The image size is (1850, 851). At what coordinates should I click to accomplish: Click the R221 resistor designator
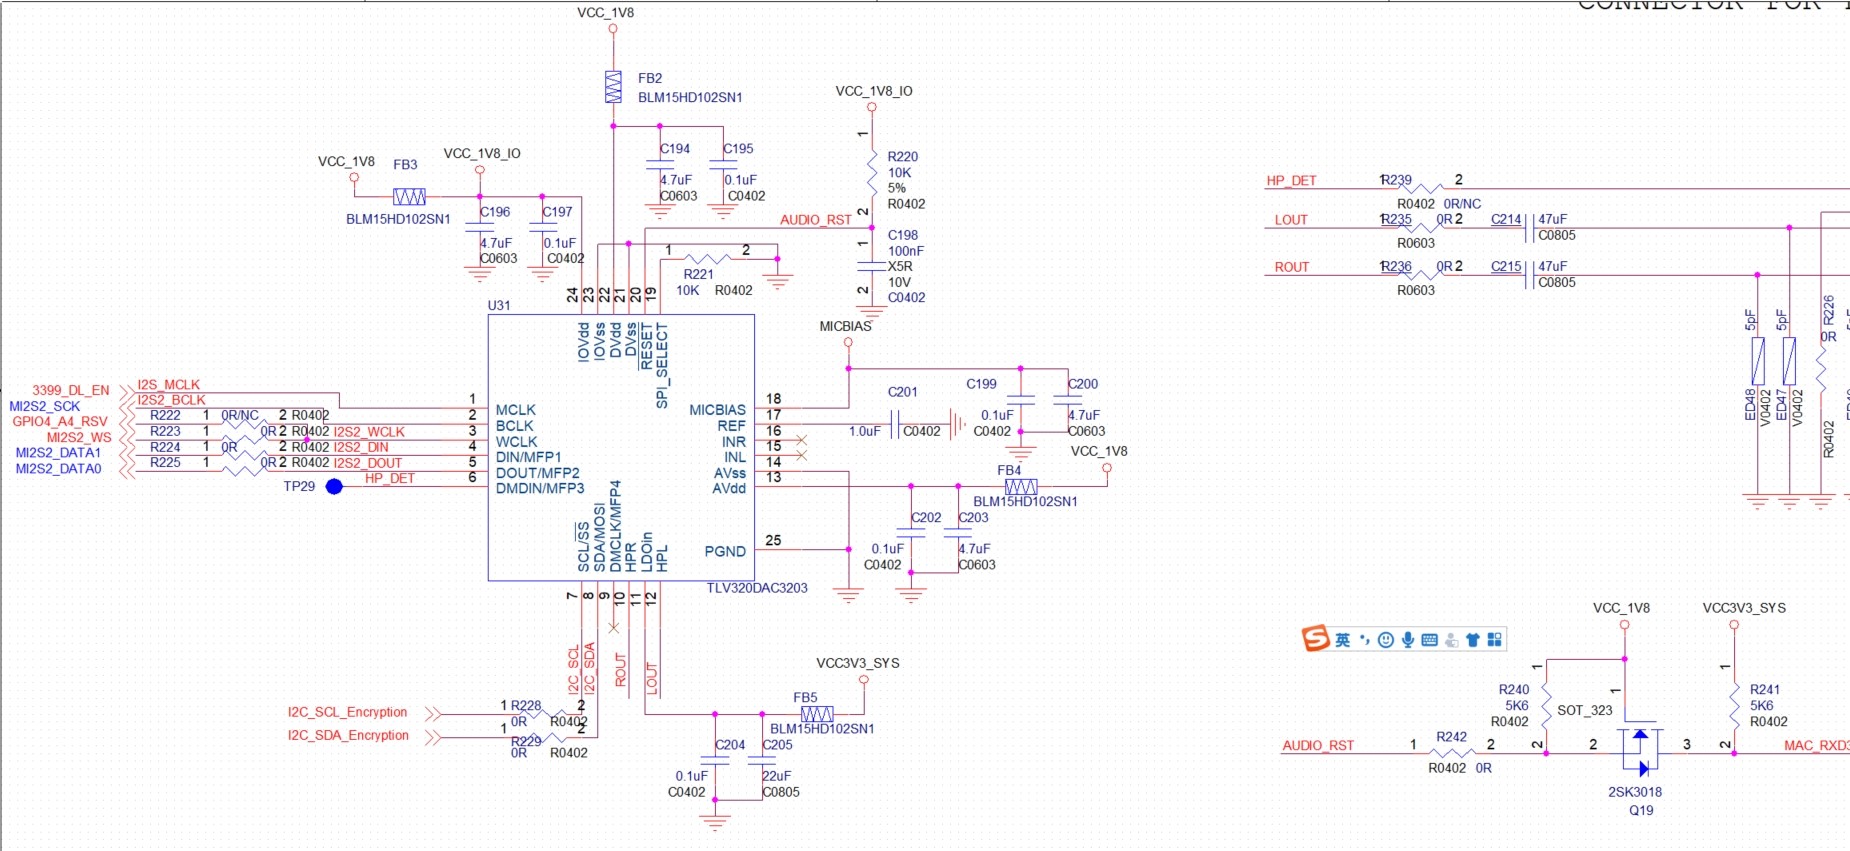(x=699, y=274)
